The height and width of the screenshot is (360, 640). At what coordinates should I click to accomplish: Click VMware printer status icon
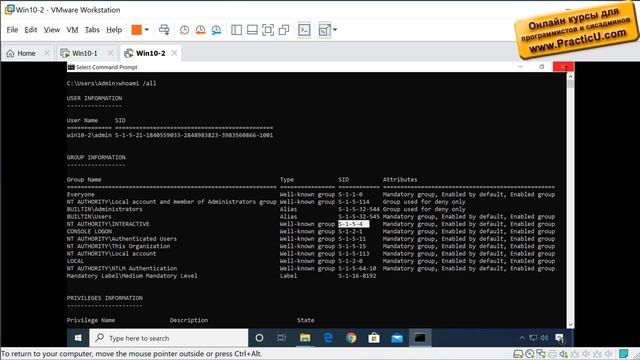(552, 354)
